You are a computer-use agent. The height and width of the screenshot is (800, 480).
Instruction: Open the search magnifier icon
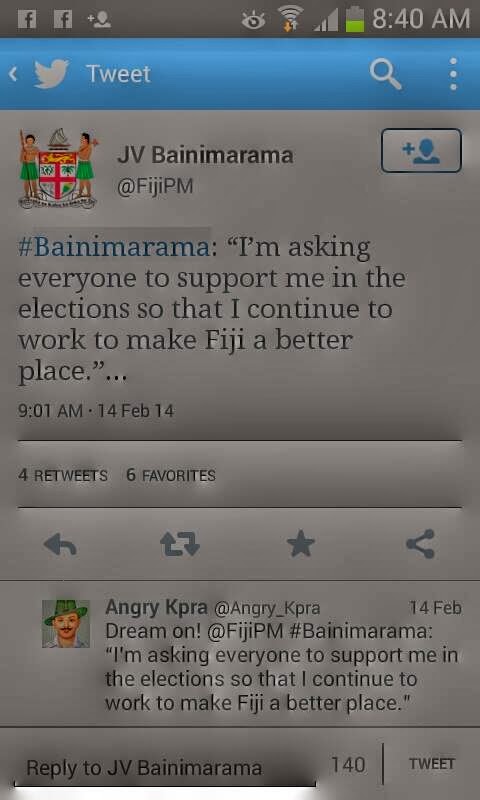(386, 74)
